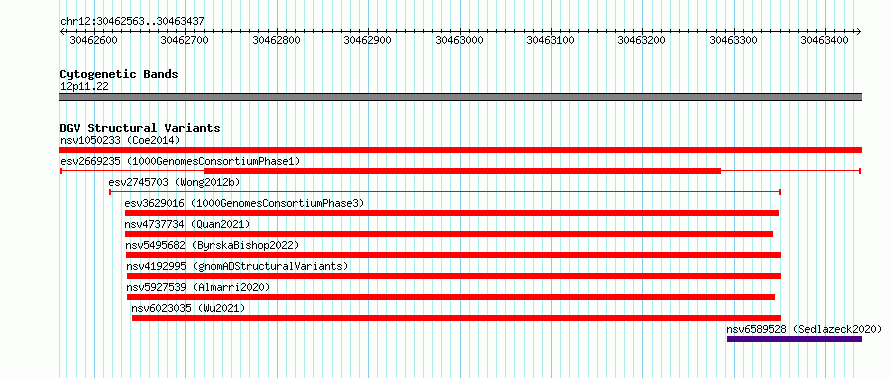Click ruler position 30463400
This screenshot has width=890, height=378.
coord(825,40)
